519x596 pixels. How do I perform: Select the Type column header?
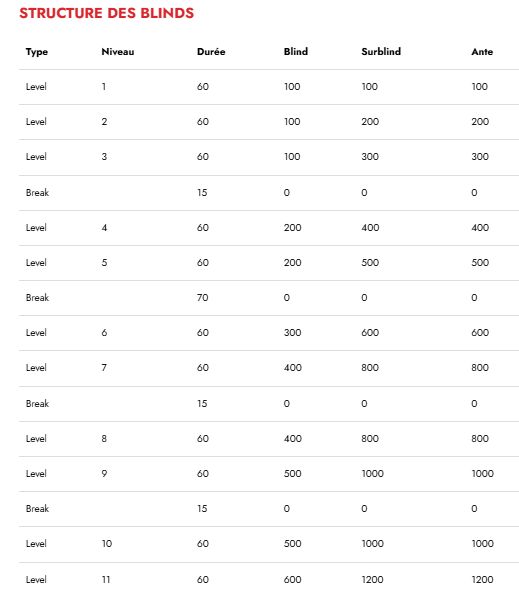[x=37, y=52]
